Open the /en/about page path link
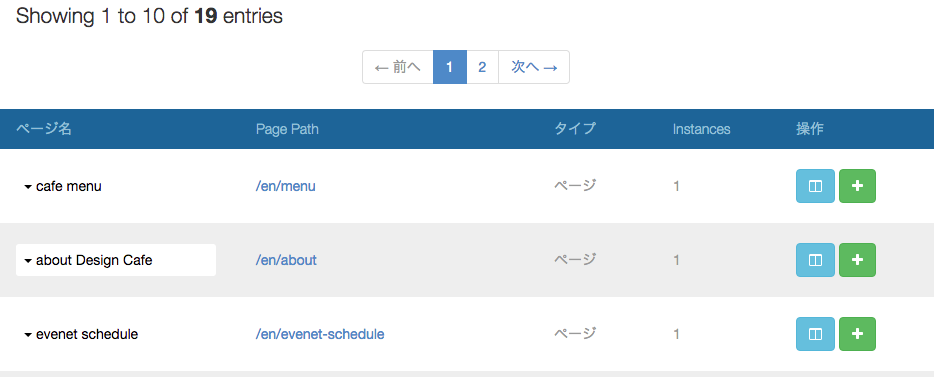The width and height of the screenshot is (934, 377). pyautogui.click(x=286, y=260)
